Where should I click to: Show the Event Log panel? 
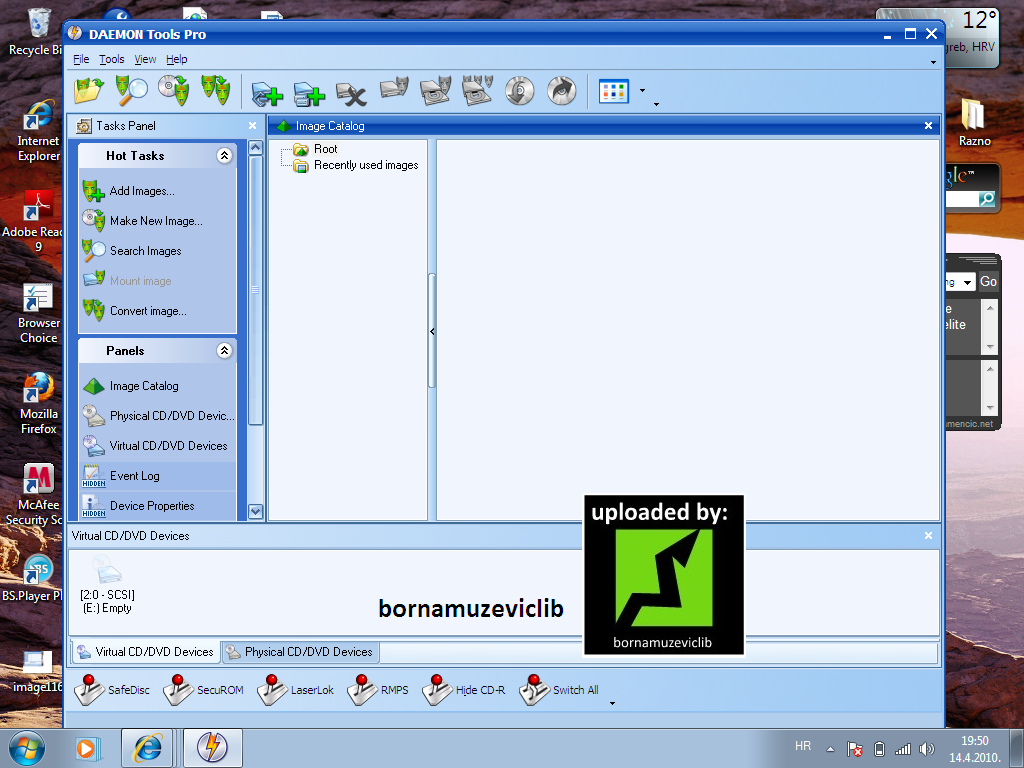135,476
